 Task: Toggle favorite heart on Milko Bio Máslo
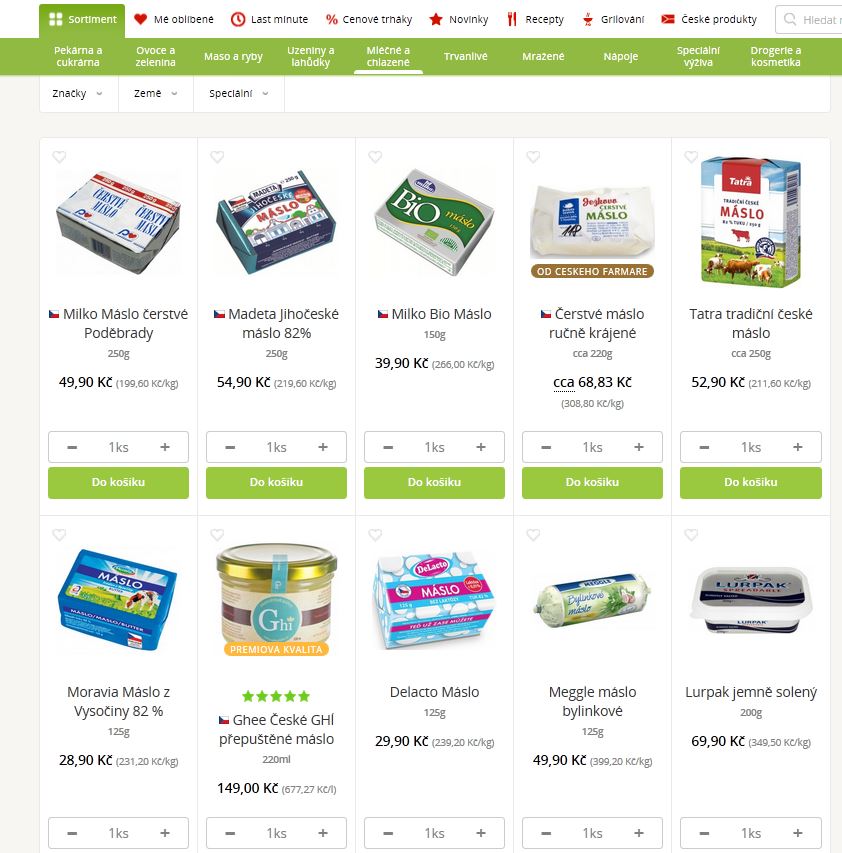click(375, 157)
